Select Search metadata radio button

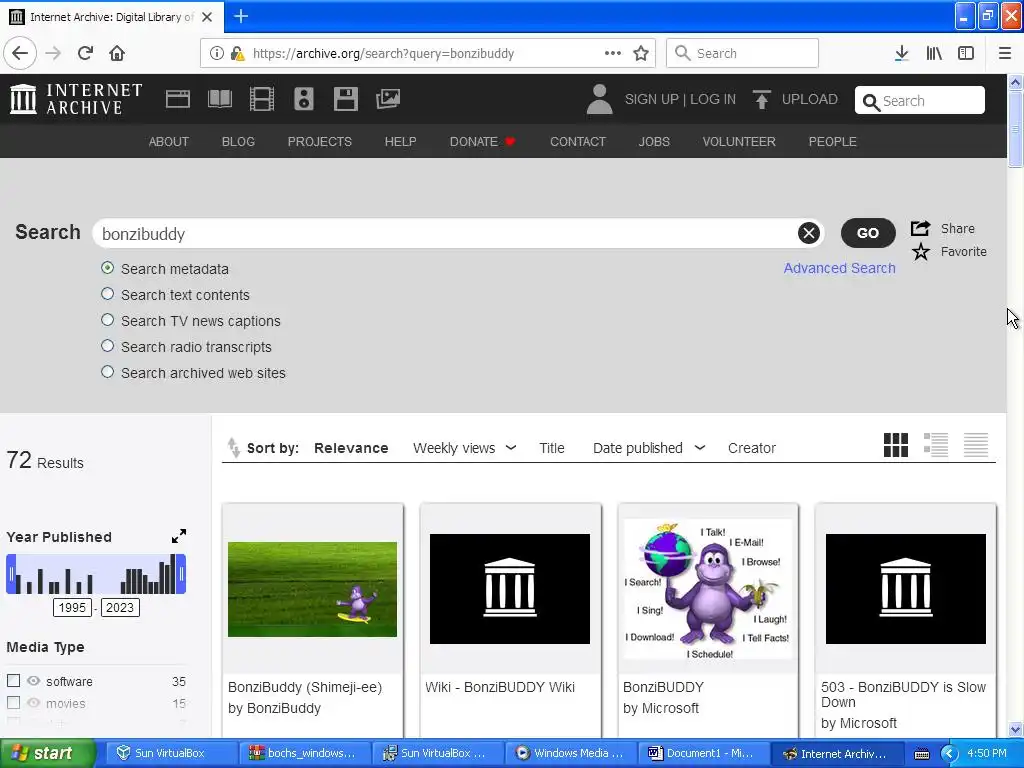(x=108, y=268)
